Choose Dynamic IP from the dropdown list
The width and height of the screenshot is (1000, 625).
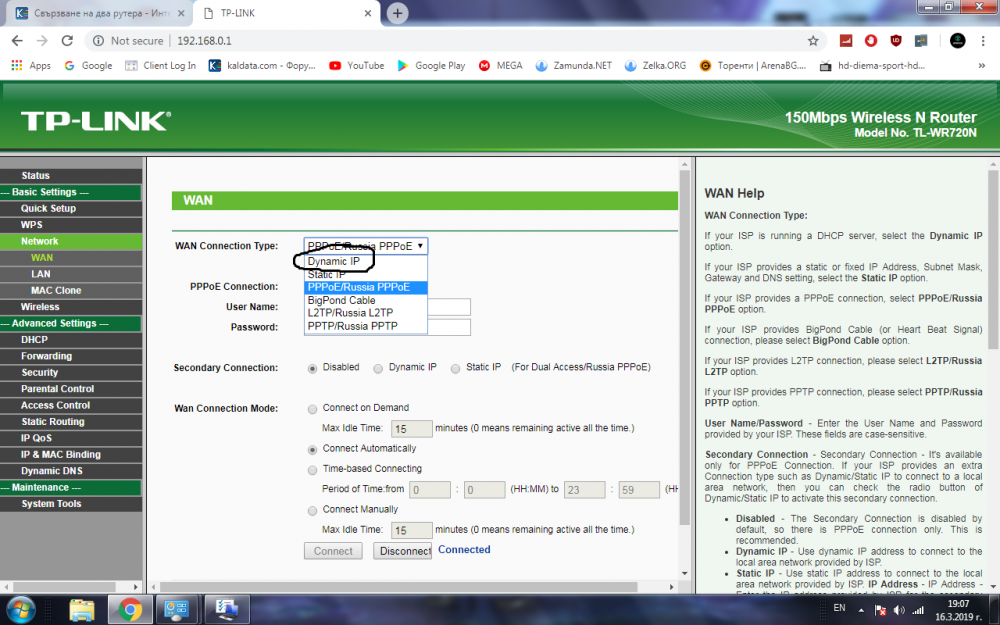[x=365, y=261]
